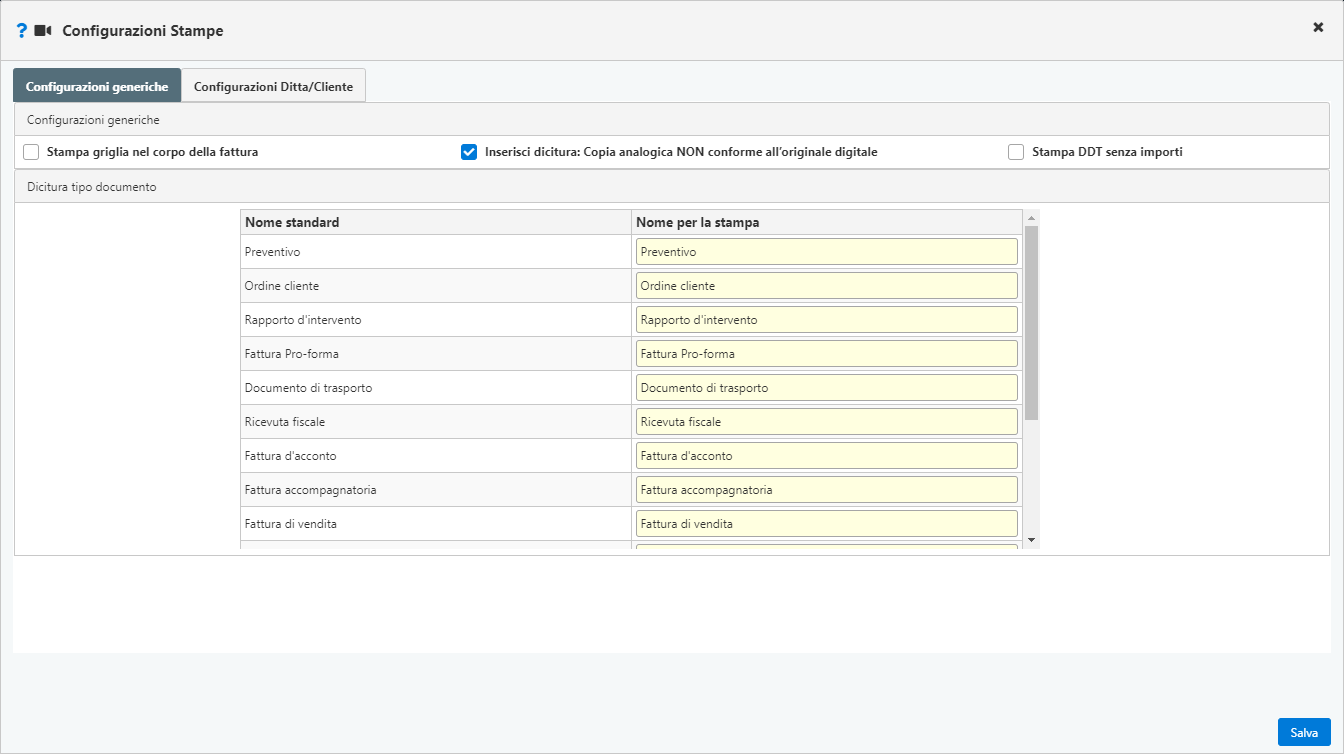Edit Rapporto d'intervento print name field
The height and width of the screenshot is (754, 1344).
coord(826,320)
